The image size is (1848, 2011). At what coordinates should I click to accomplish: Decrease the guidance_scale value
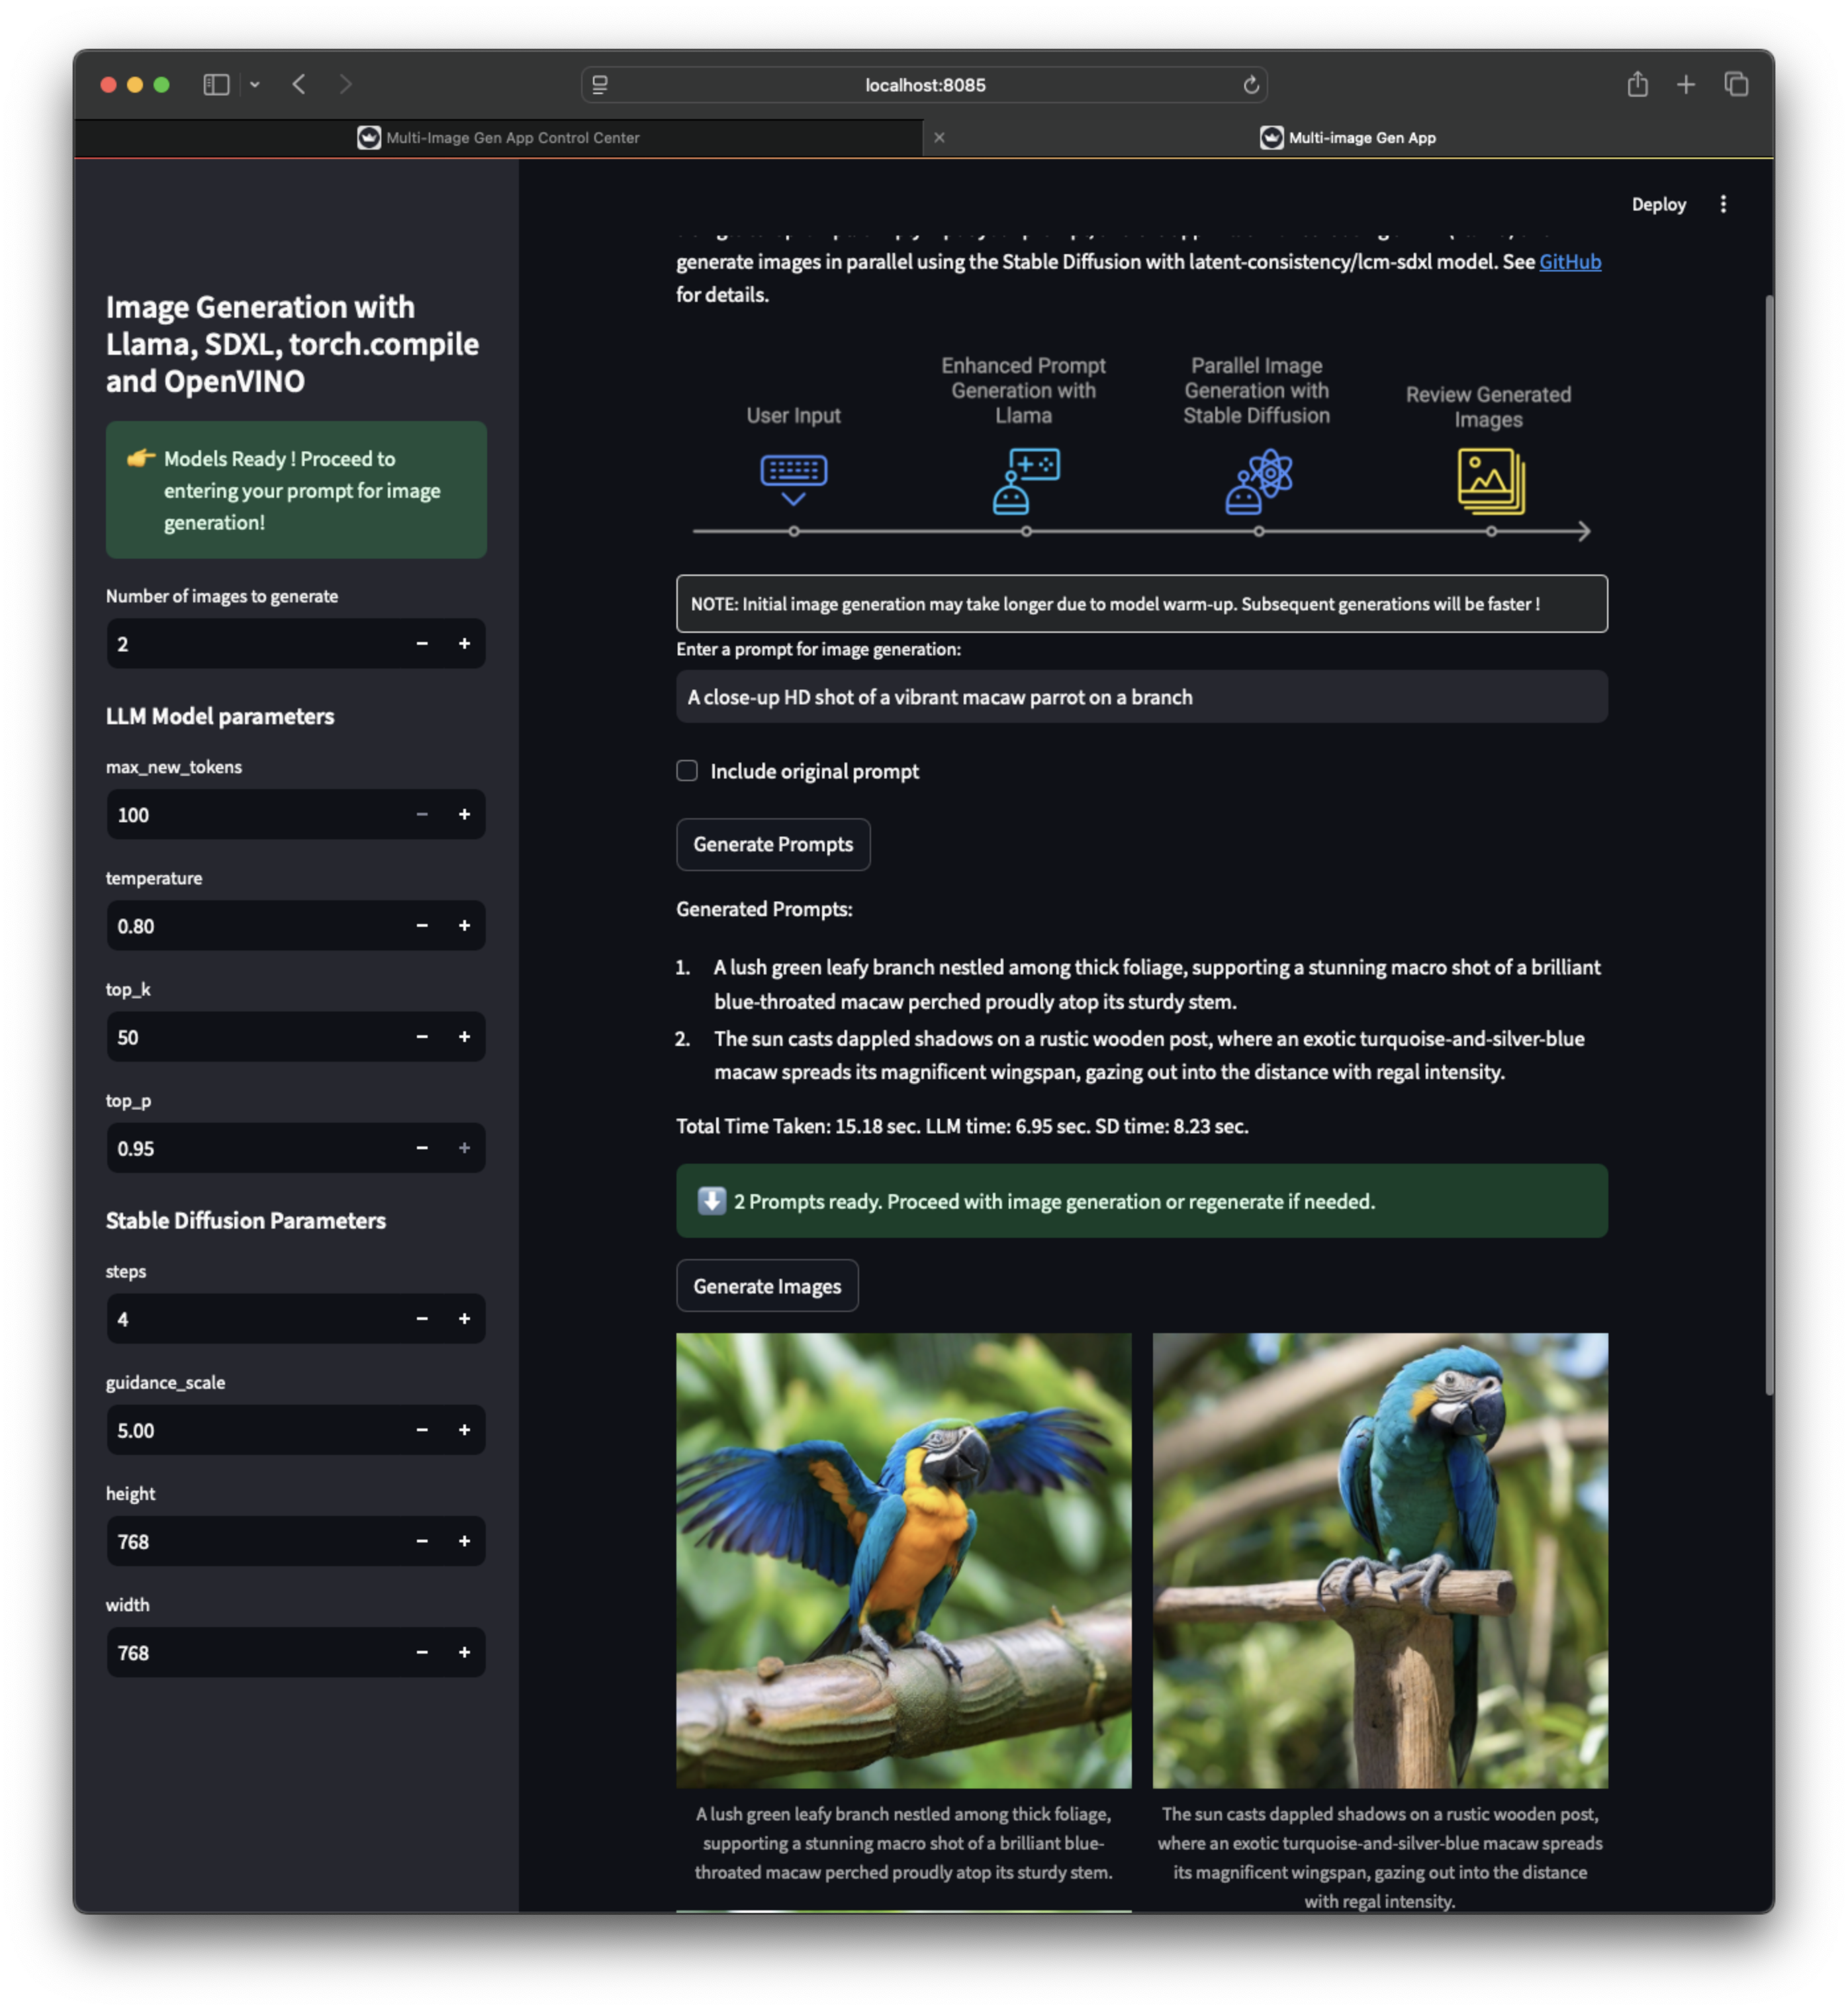[x=422, y=1430]
